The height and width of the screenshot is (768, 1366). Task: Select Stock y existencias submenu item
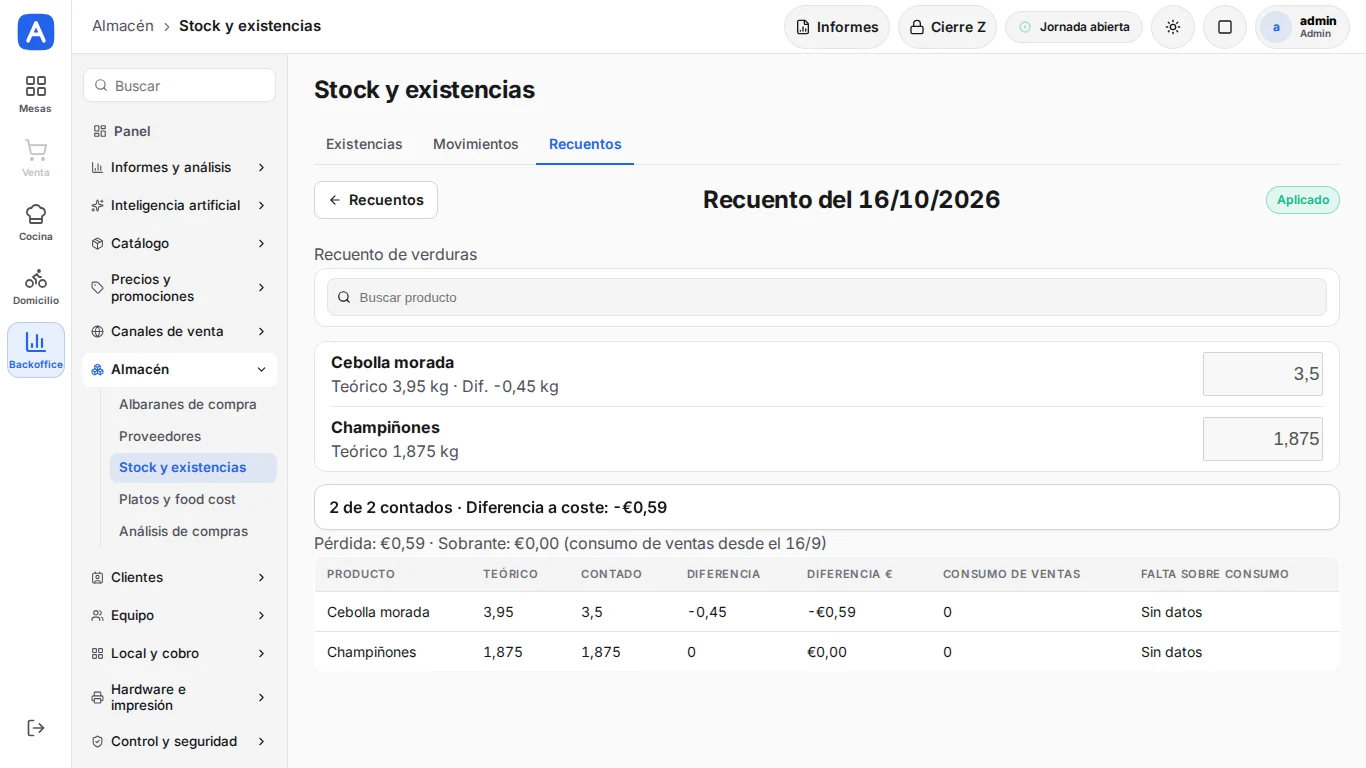(193, 467)
